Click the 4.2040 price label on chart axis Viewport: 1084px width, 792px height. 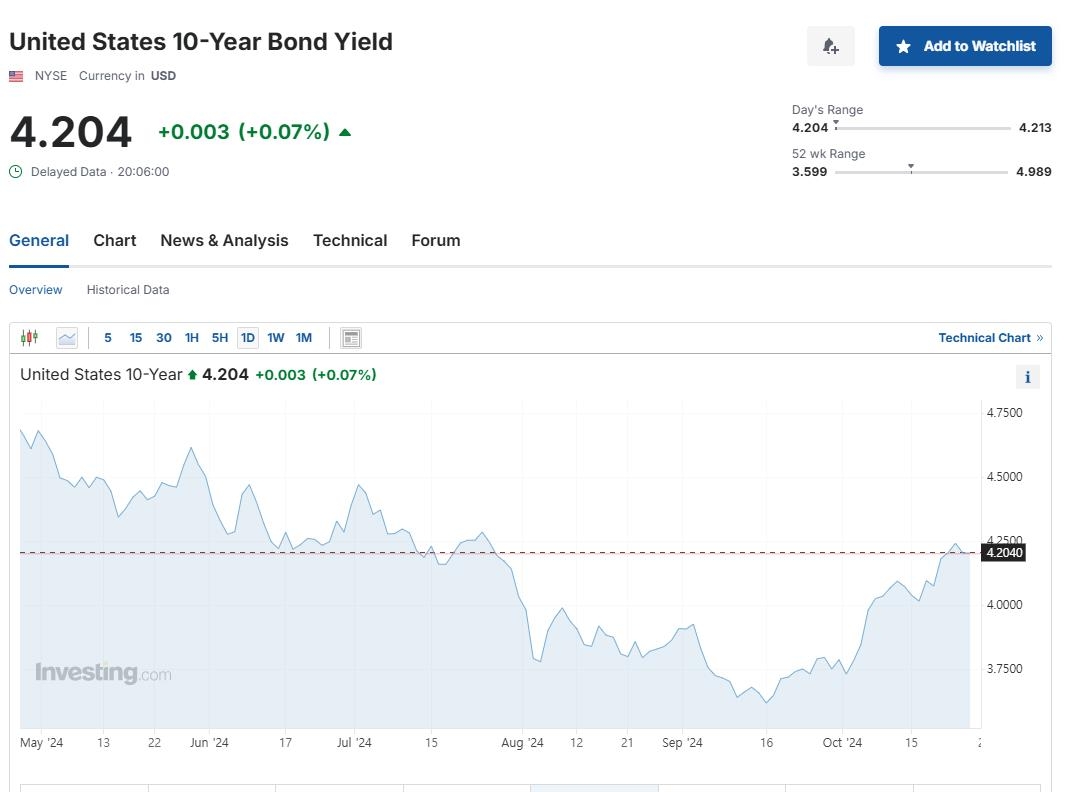pyautogui.click(x=1004, y=553)
